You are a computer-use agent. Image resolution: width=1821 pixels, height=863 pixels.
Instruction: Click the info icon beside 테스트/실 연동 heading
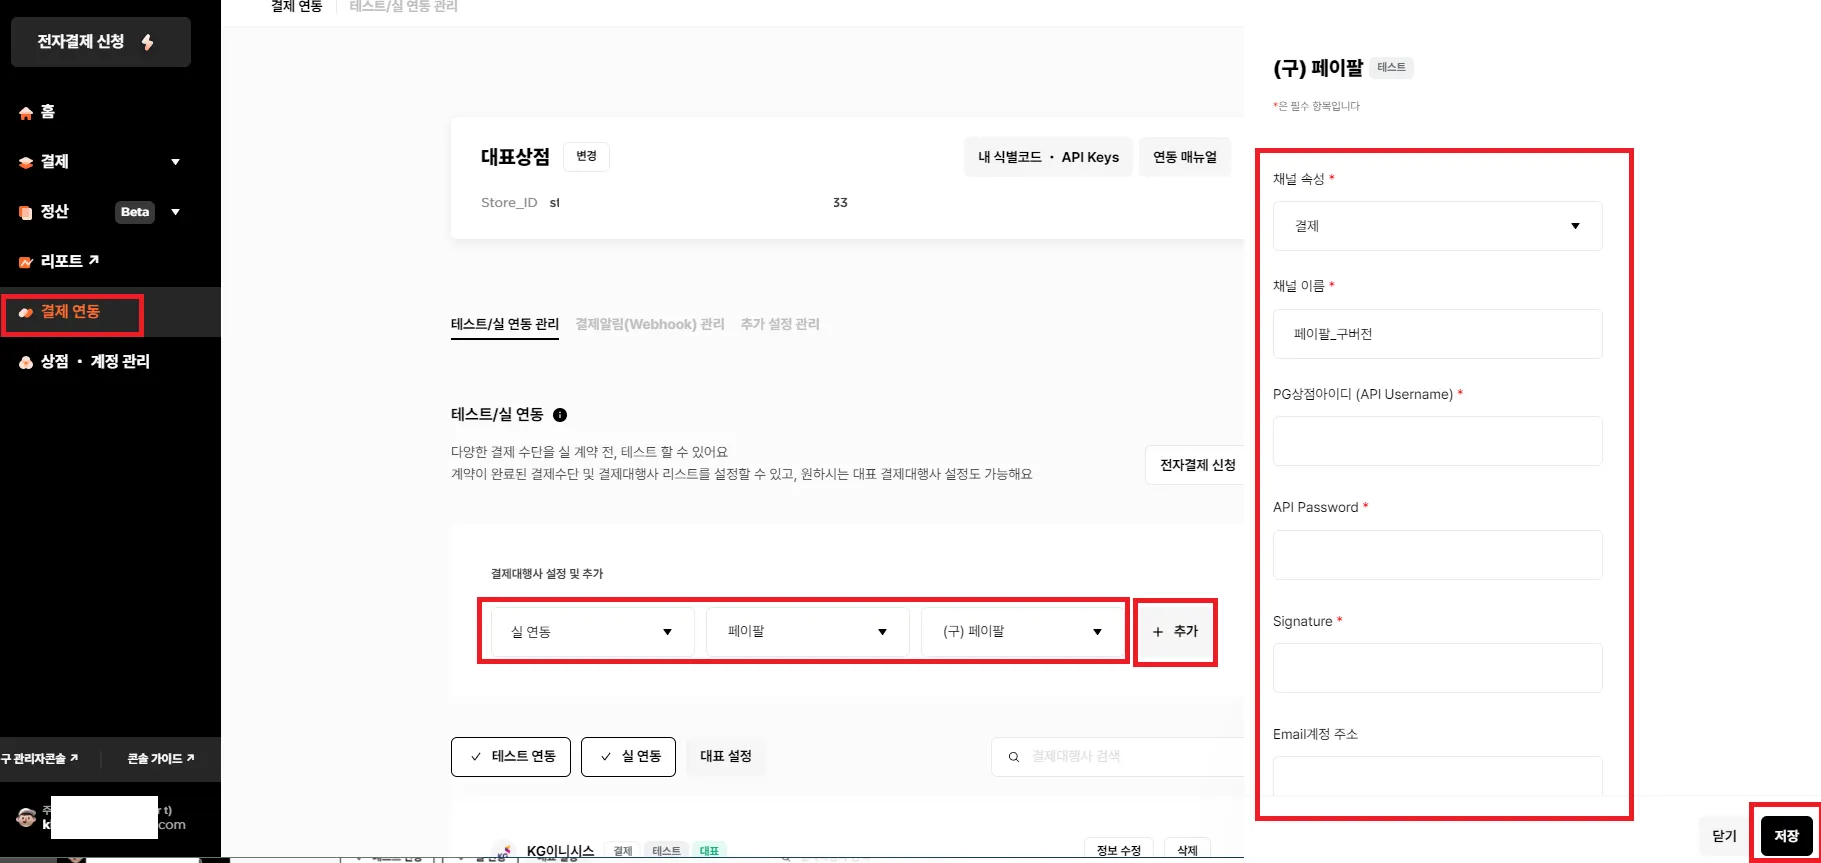click(x=560, y=415)
